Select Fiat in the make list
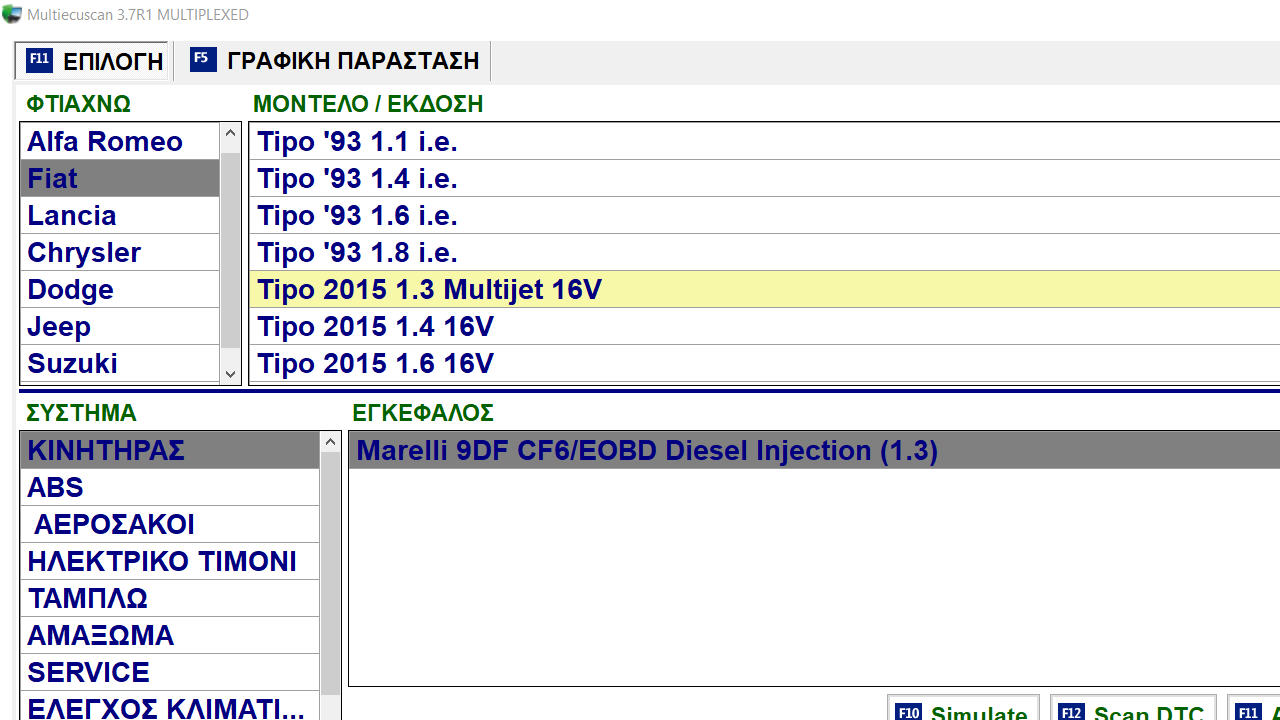1280x720 pixels. (x=120, y=178)
